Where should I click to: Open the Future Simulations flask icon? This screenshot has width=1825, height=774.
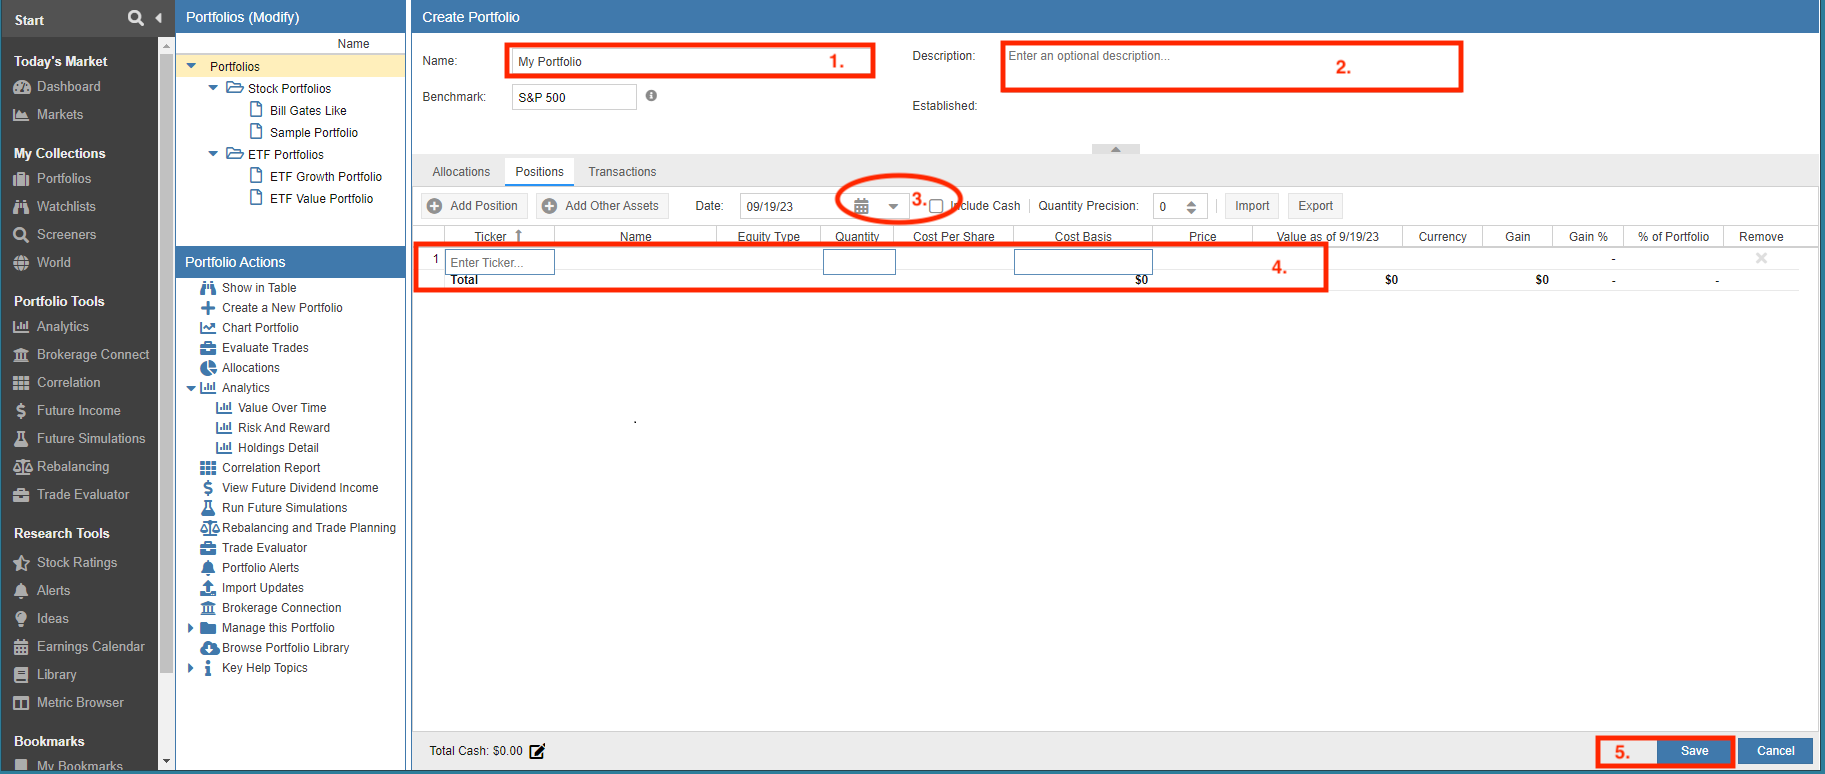click(21, 439)
